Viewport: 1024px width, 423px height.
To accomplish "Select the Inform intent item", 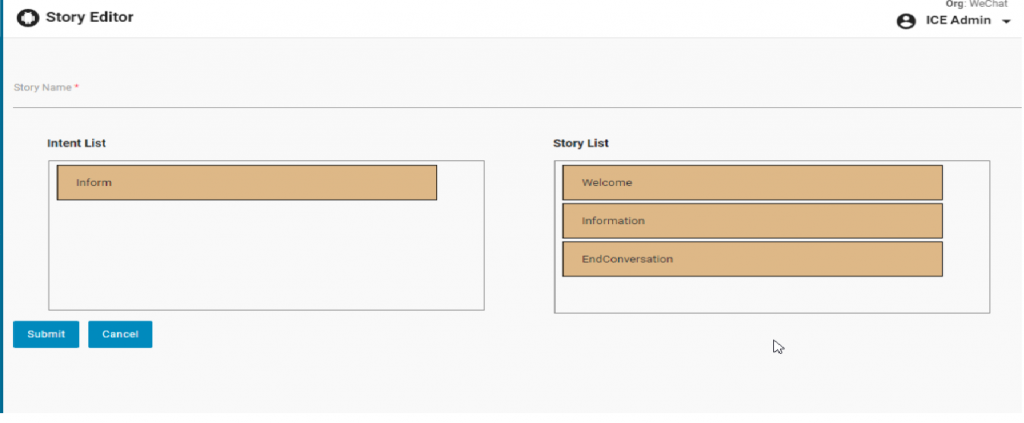I will (x=246, y=183).
